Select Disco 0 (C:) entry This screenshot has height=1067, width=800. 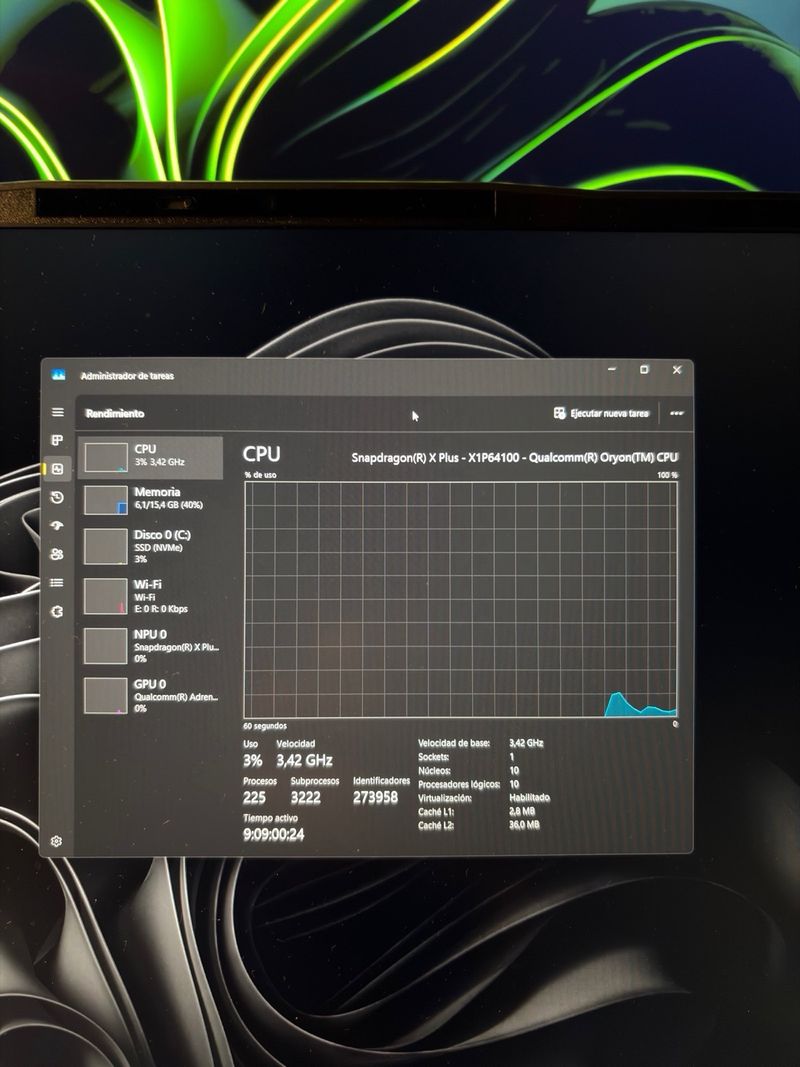pyautogui.click(x=151, y=546)
